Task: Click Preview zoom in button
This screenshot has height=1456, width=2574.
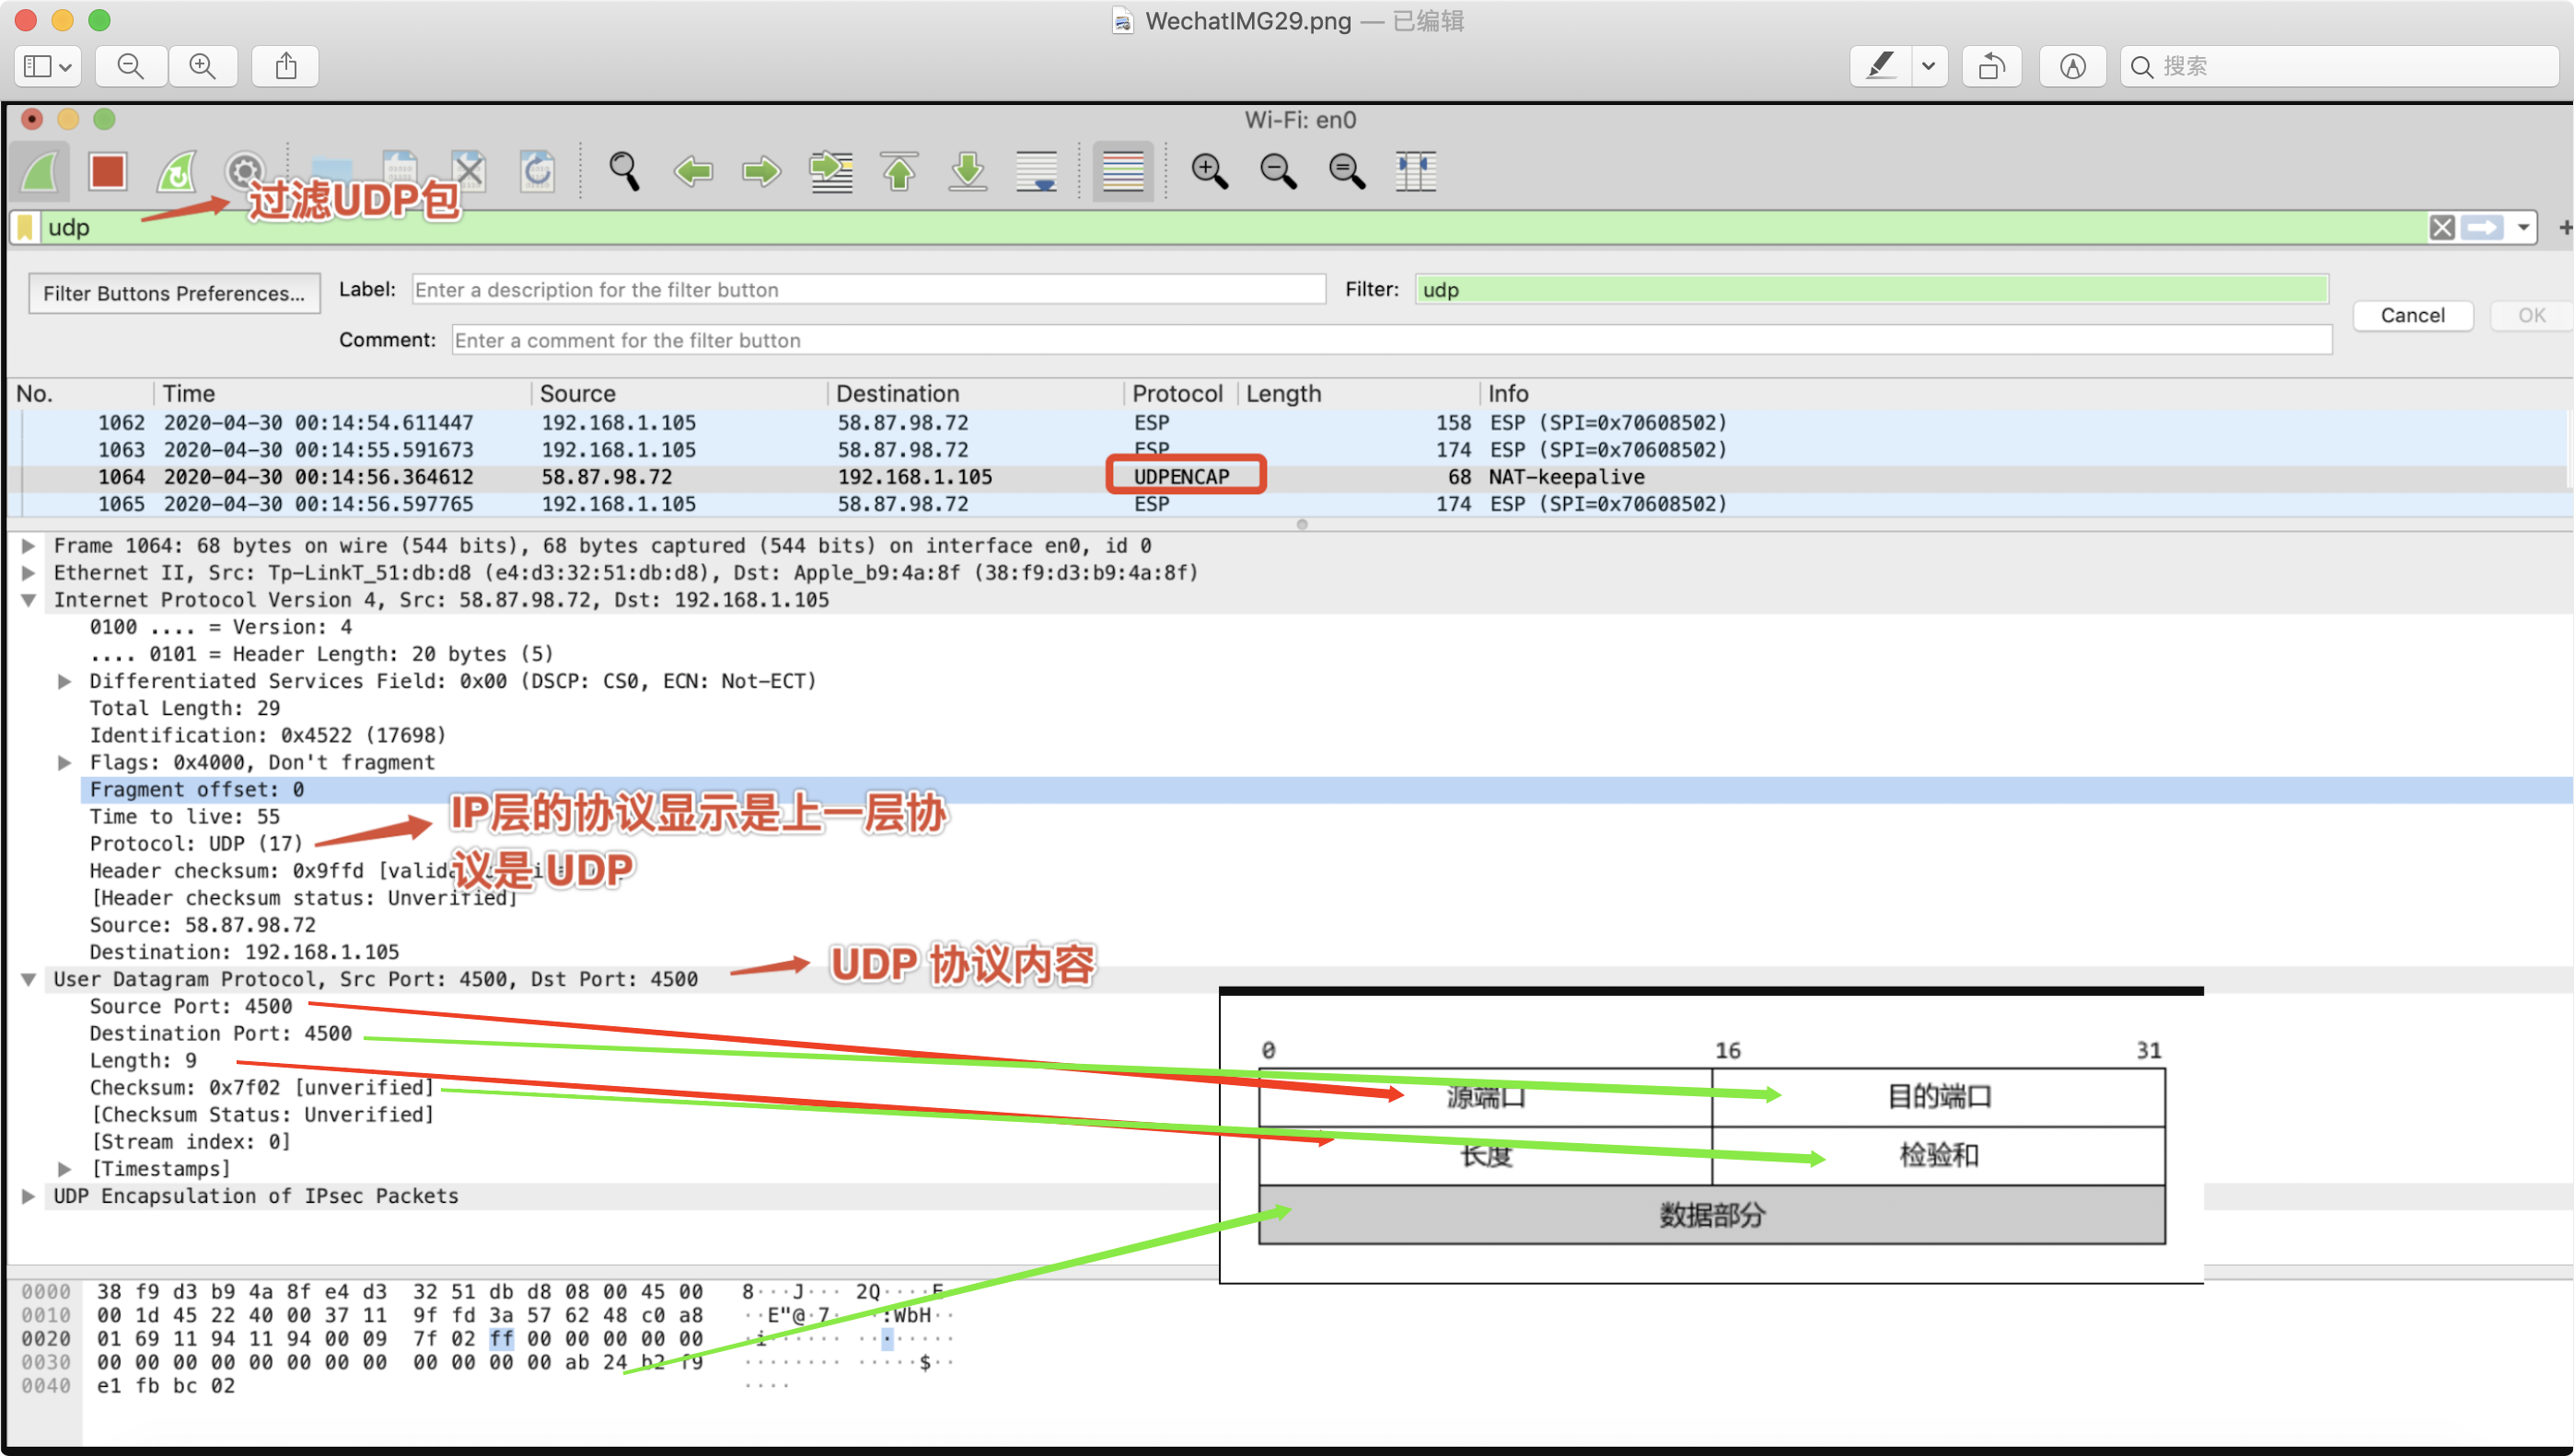Action: click(203, 66)
